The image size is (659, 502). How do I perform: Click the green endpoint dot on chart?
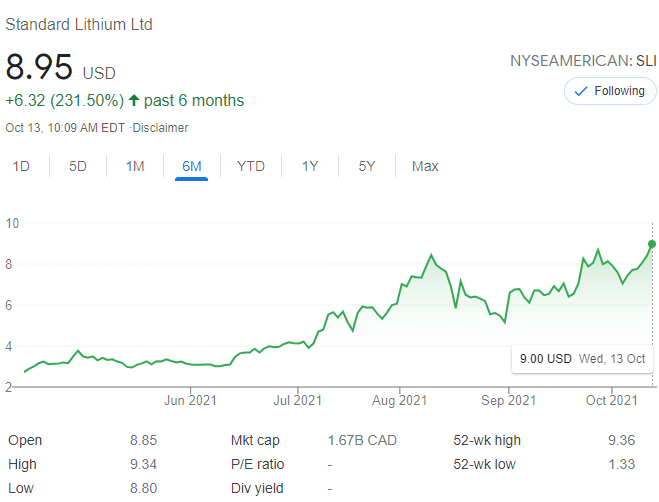point(652,244)
